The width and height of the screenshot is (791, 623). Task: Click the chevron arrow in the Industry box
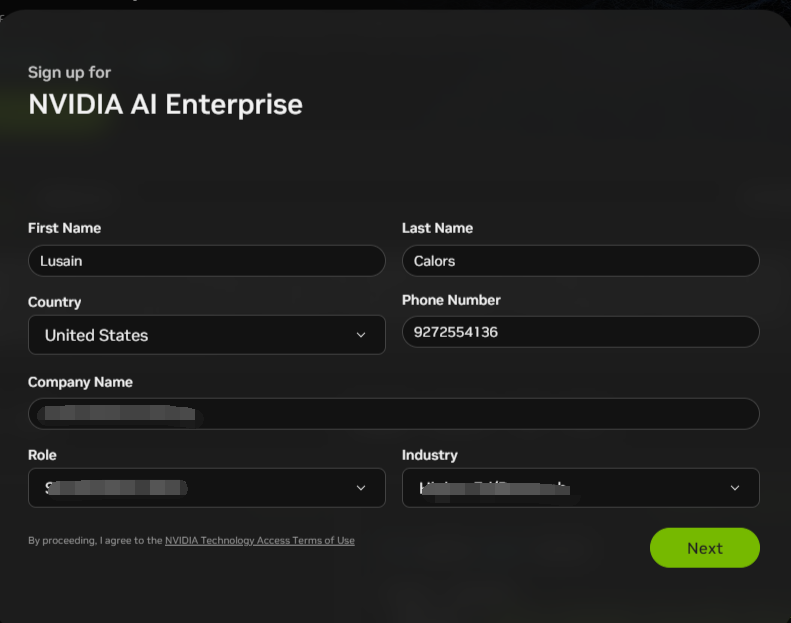[x=735, y=488]
